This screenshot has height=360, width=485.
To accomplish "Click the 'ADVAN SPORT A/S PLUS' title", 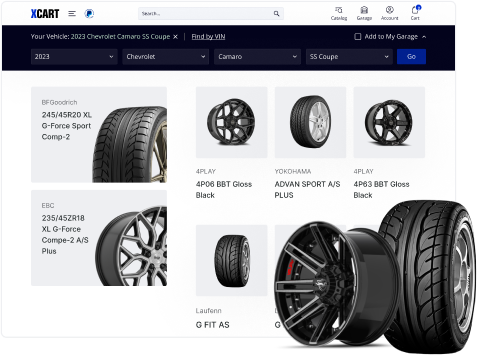I will coord(307,190).
